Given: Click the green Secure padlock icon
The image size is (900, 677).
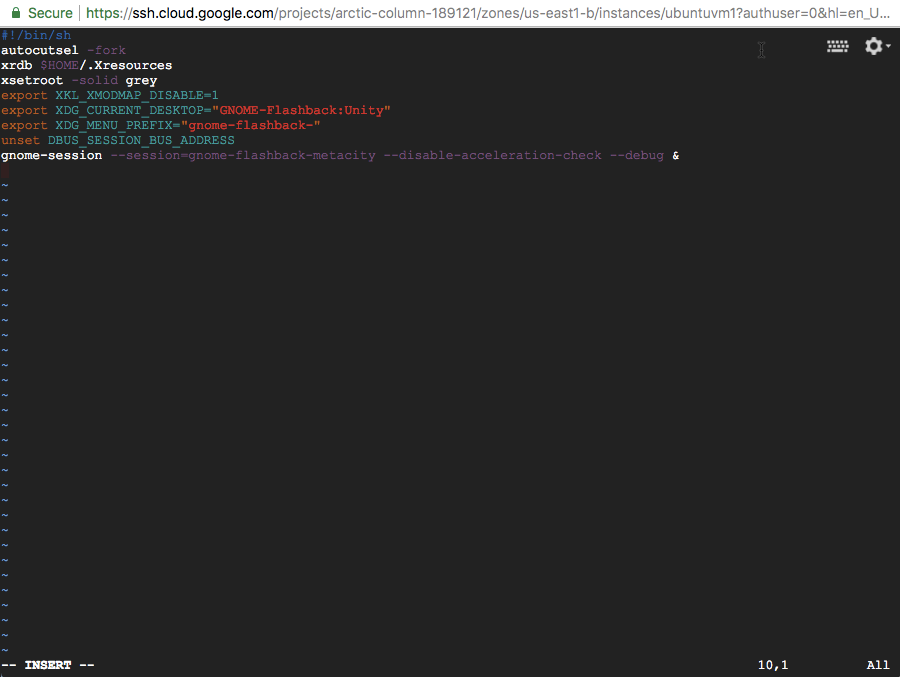Looking at the screenshot, I should (15, 13).
